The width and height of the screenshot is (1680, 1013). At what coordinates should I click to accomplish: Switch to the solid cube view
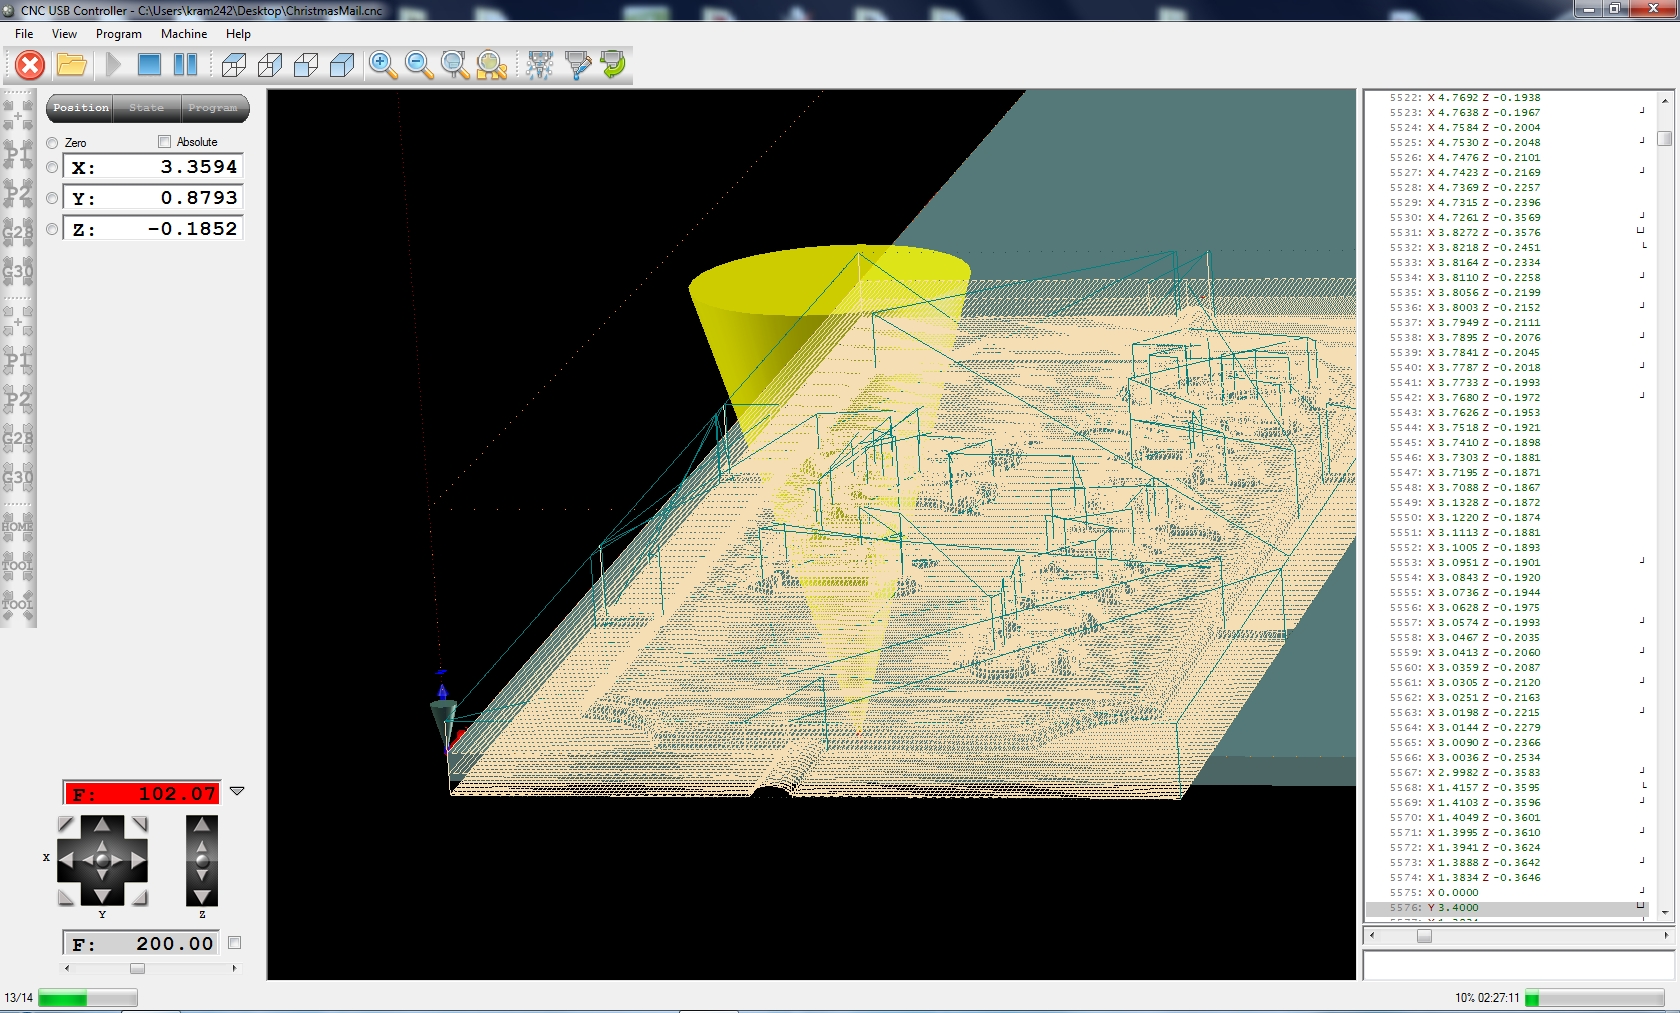[x=342, y=65]
